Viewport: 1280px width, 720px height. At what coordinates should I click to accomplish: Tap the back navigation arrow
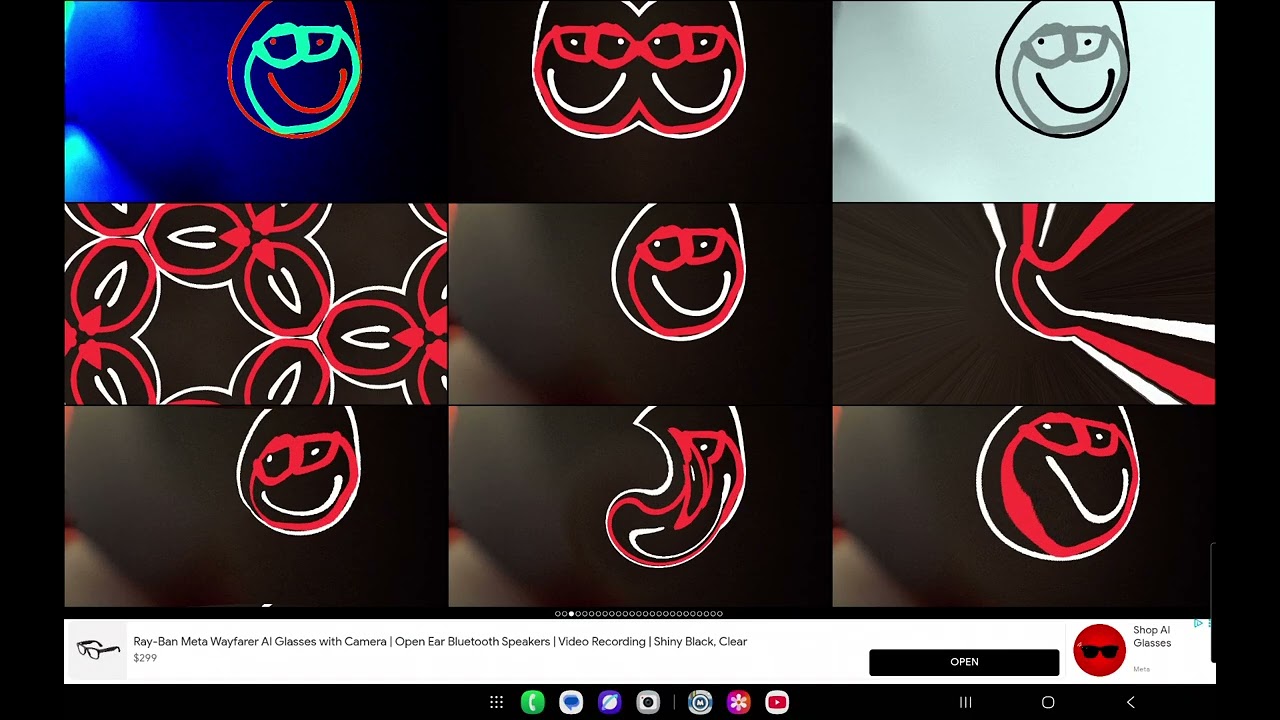click(x=1131, y=703)
